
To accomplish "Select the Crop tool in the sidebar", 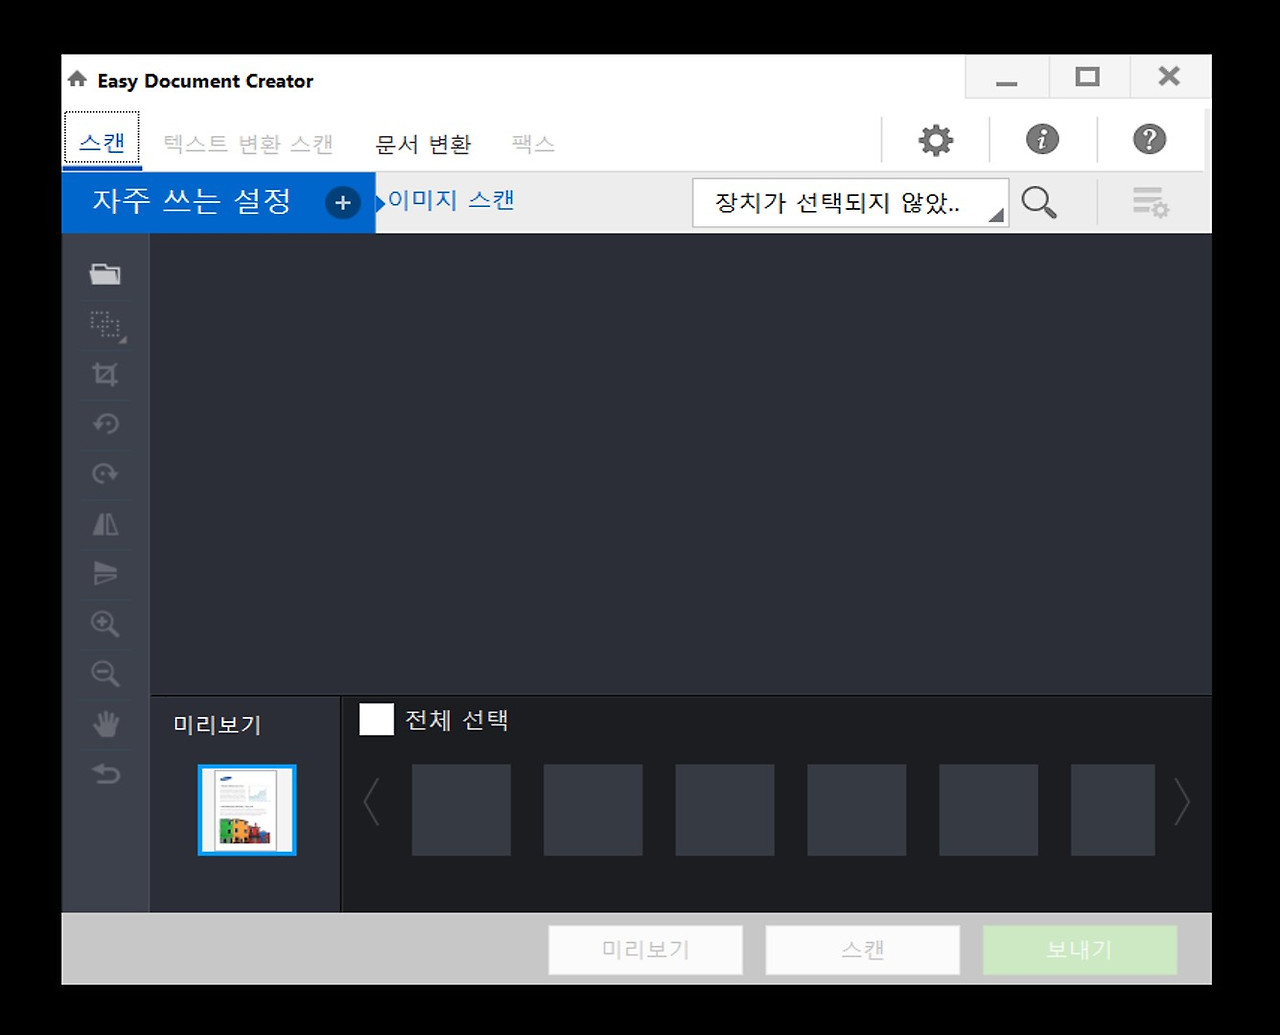I will [105, 373].
